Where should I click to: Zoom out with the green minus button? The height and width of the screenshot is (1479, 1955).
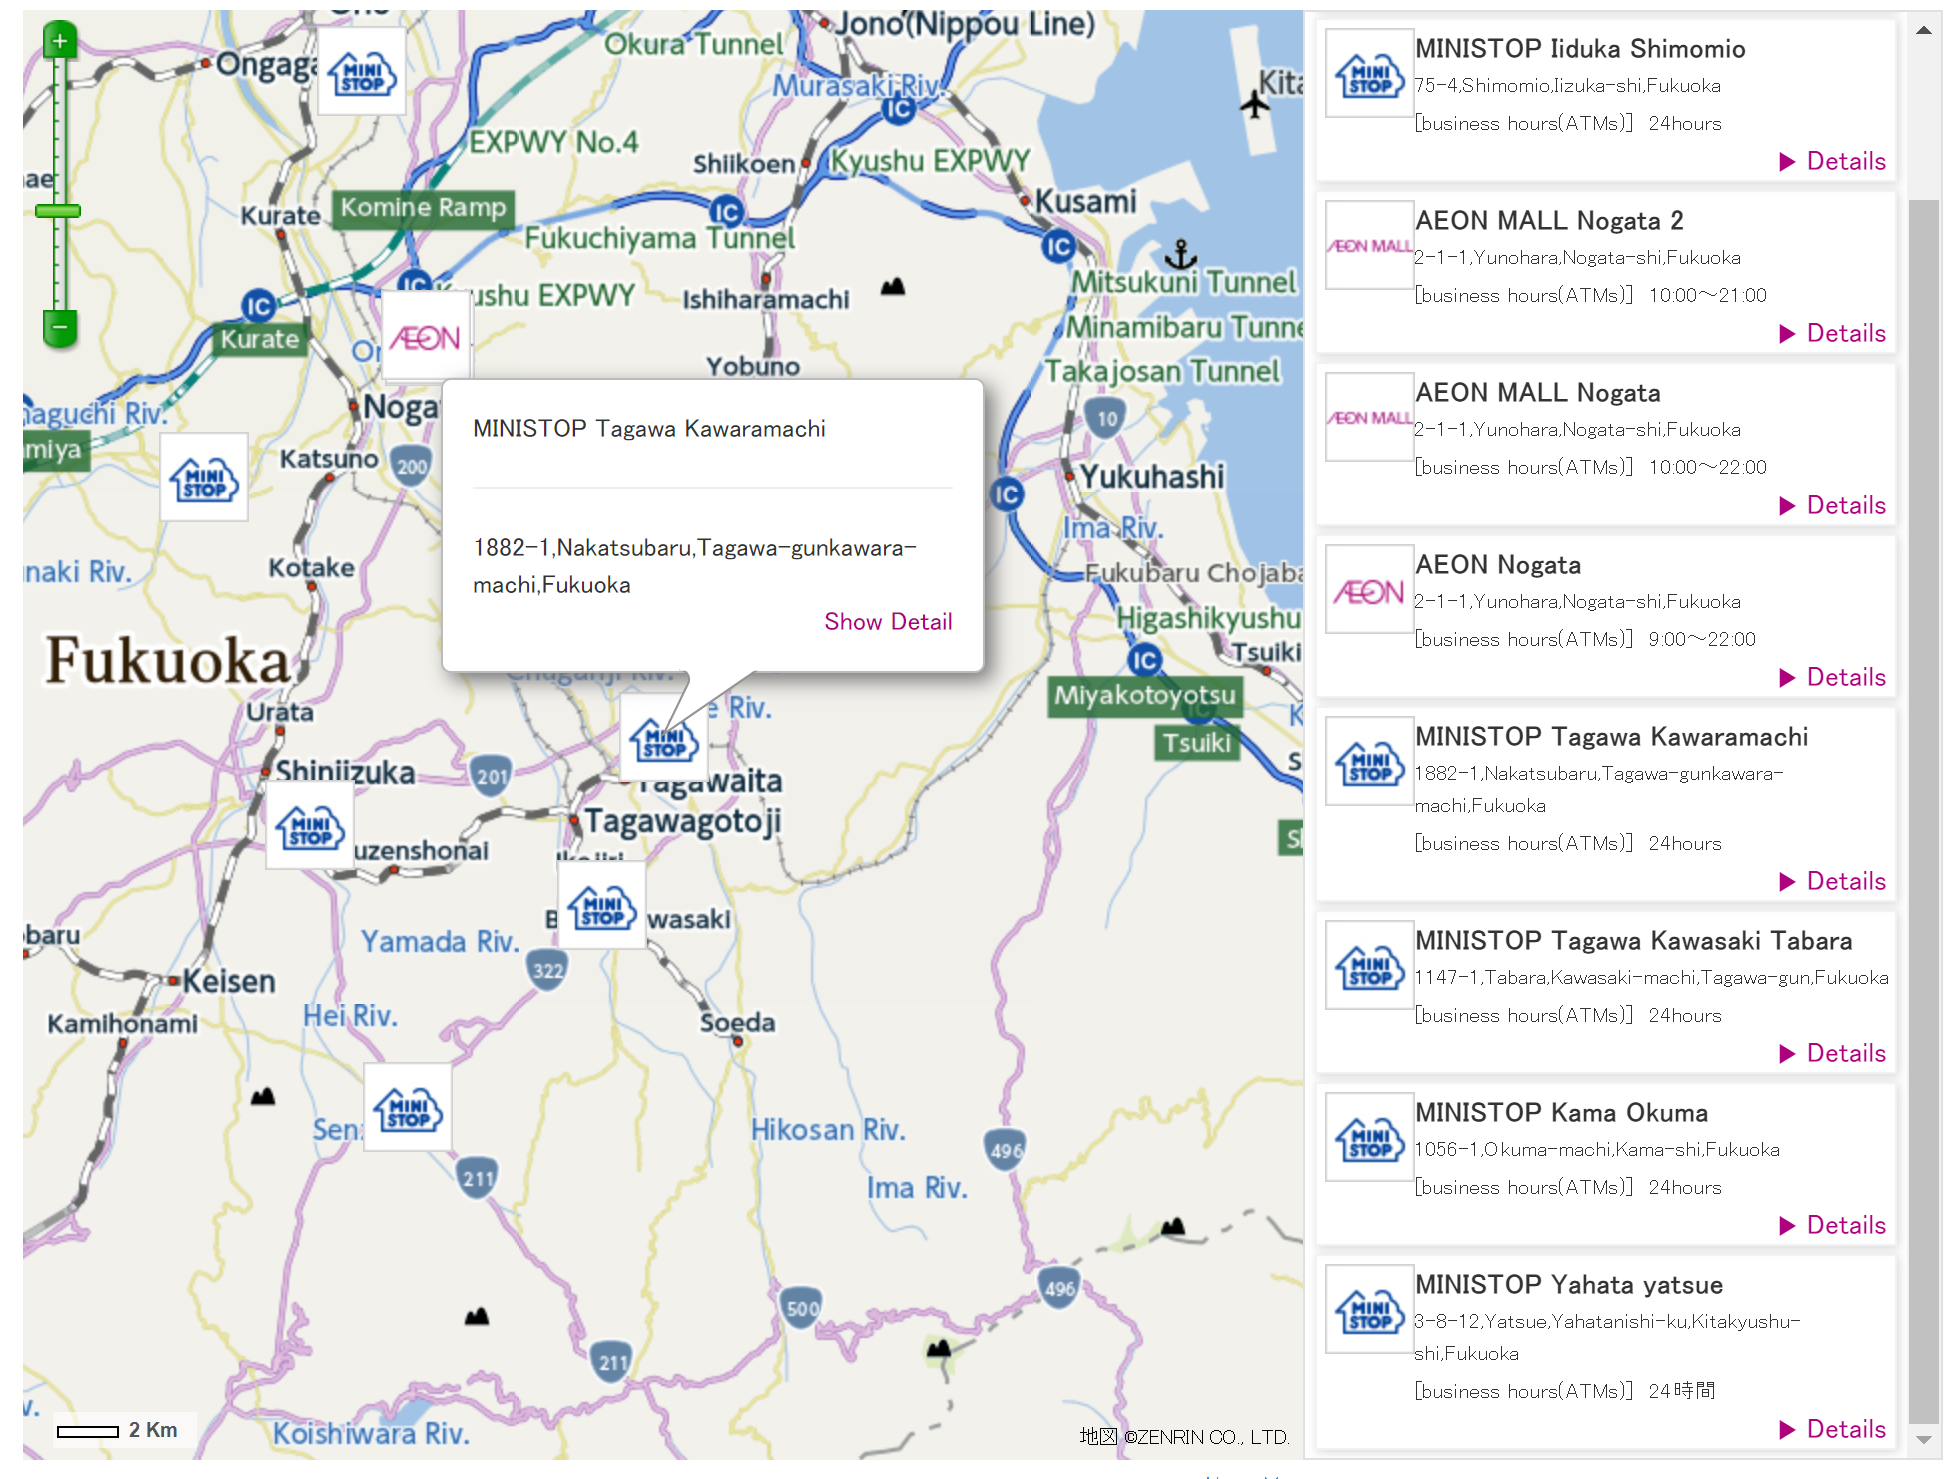pos(60,328)
